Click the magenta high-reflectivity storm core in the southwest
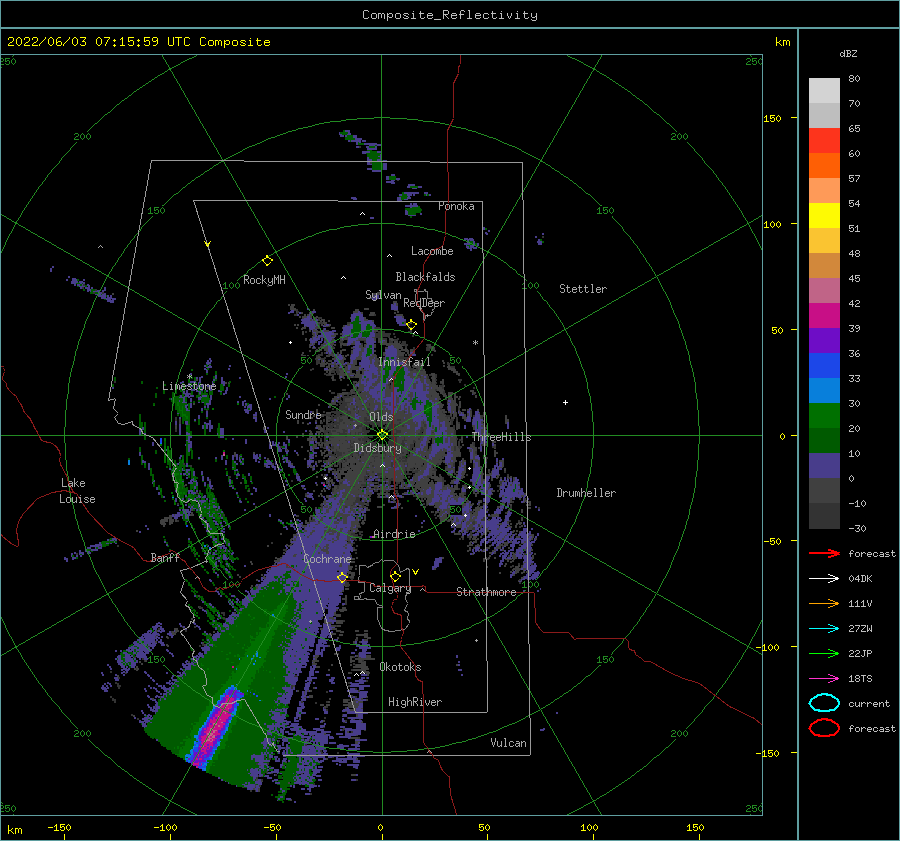The width and height of the screenshot is (900, 841). click(215, 726)
